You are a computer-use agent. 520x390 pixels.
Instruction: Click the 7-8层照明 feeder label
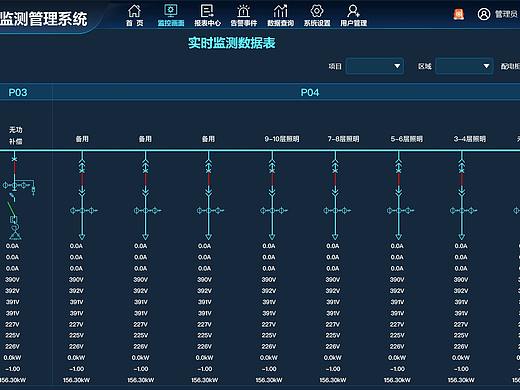coord(343,139)
